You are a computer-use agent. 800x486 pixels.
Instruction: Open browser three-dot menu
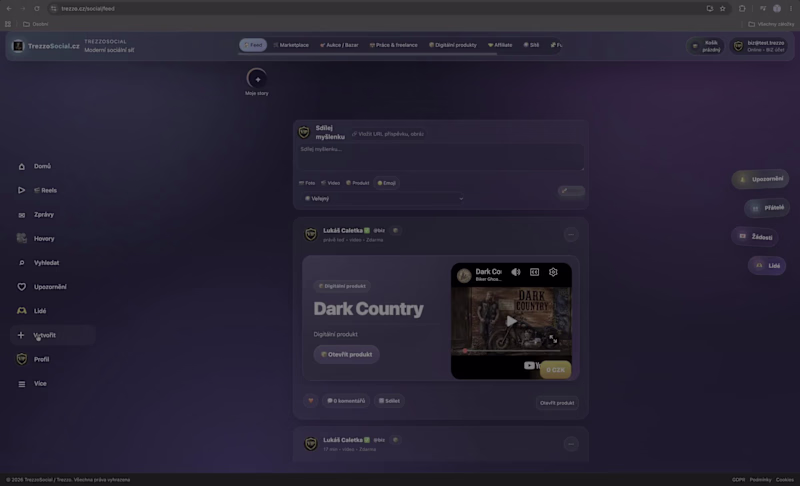pos(791,9)
